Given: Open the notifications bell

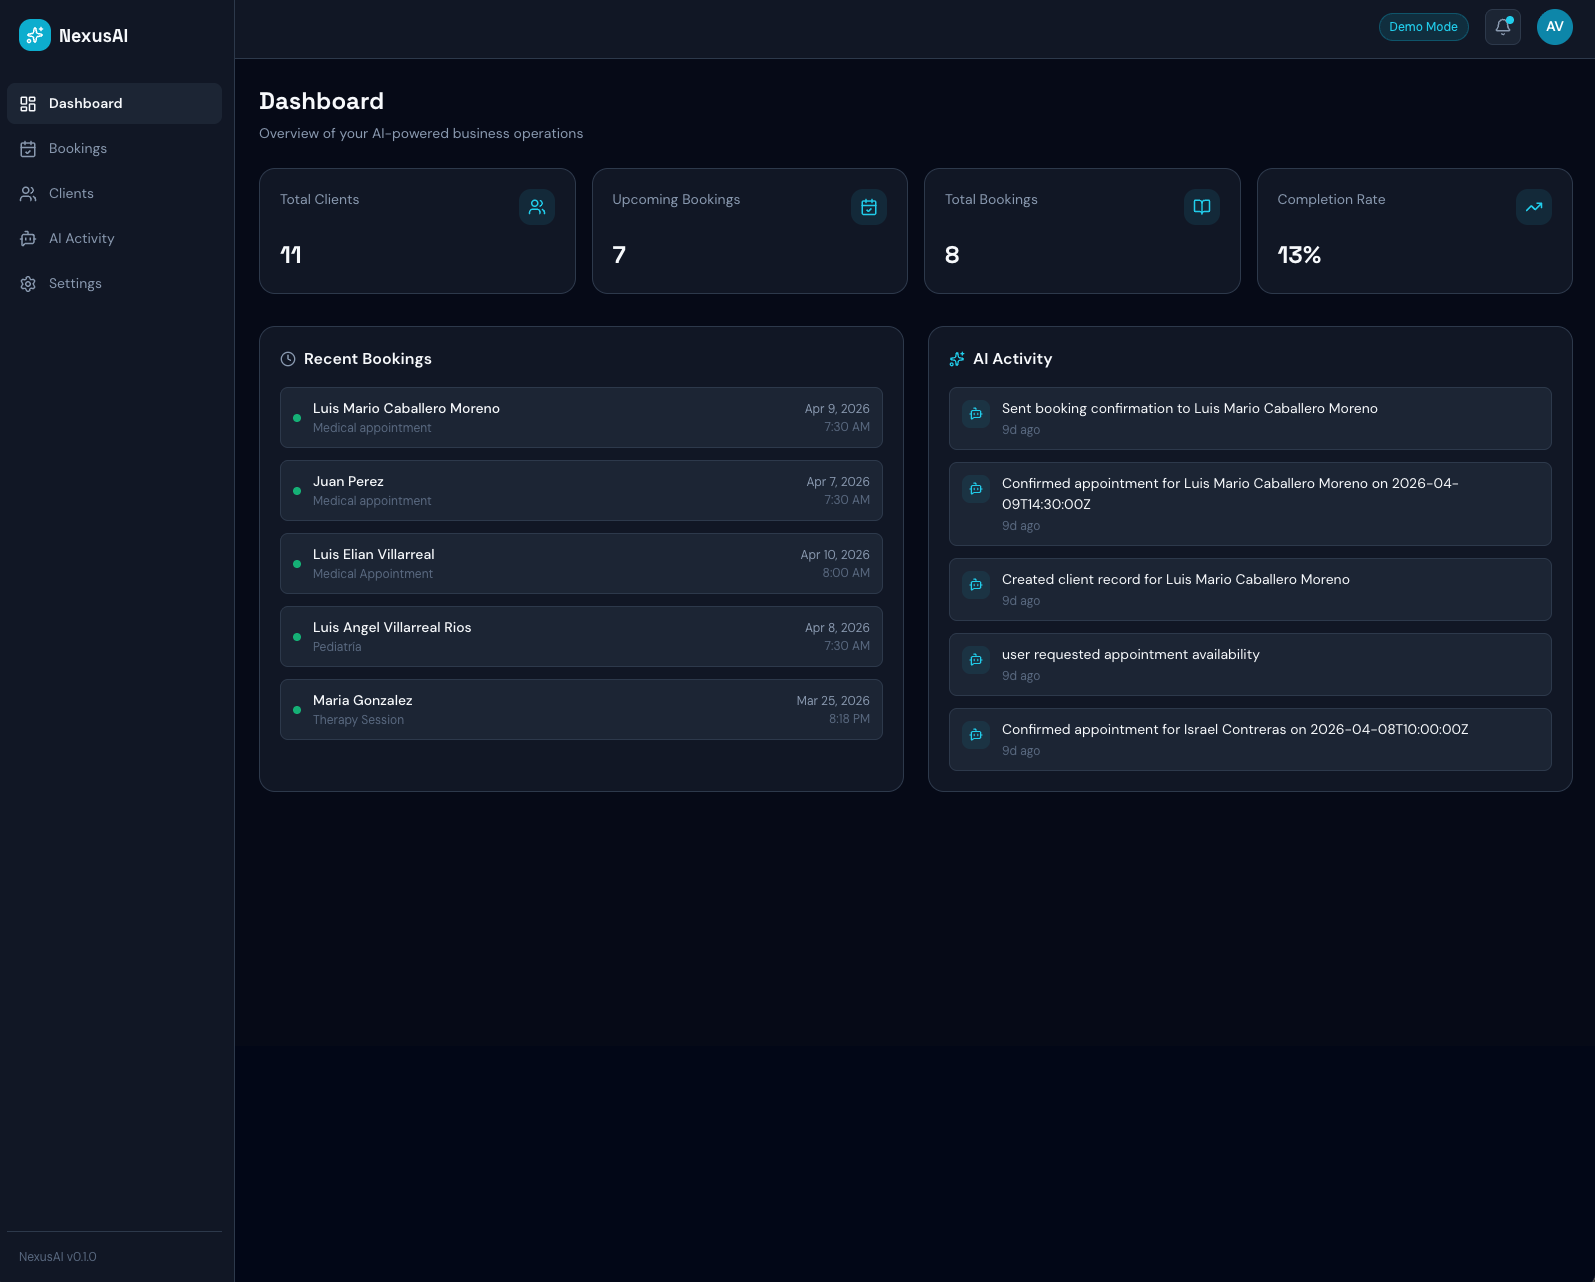Looking at the screenshot, I should click(1502, 27).
